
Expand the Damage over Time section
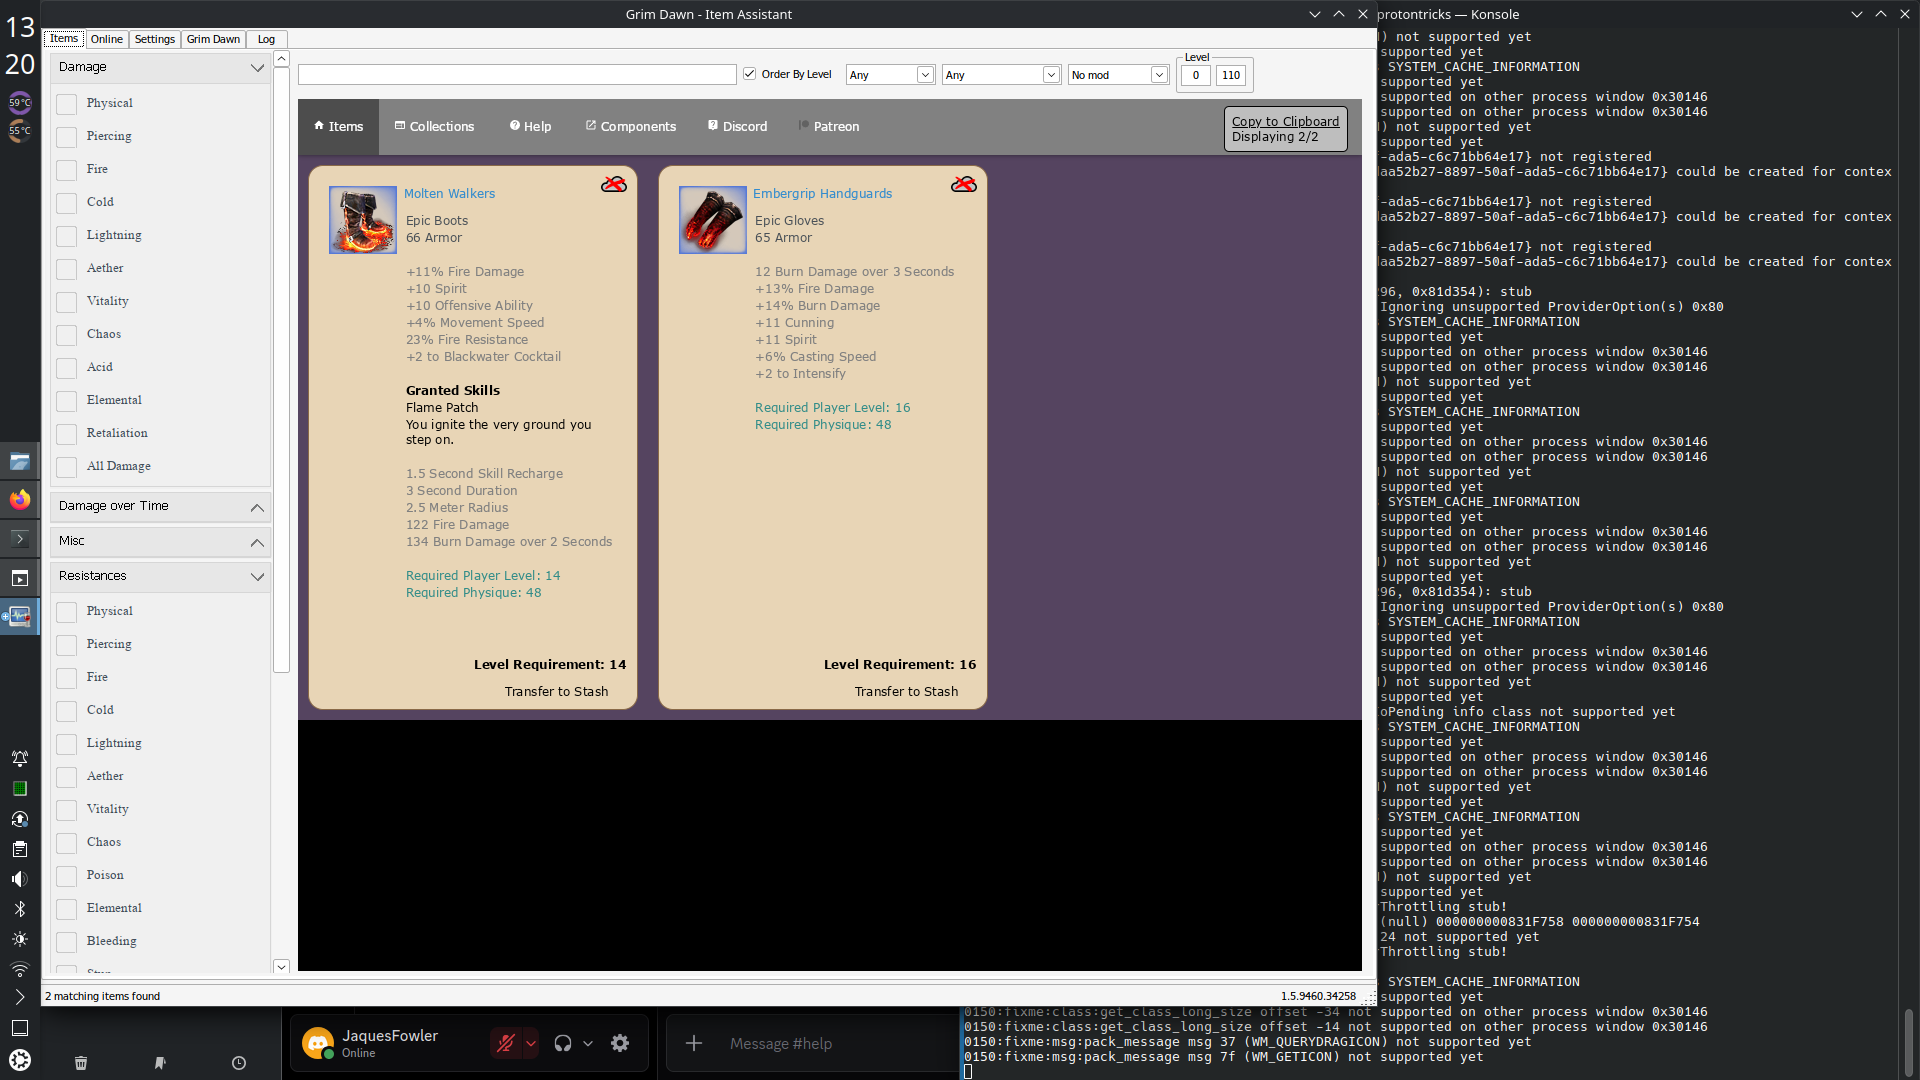pyautogui.click(x=160, y=507)
